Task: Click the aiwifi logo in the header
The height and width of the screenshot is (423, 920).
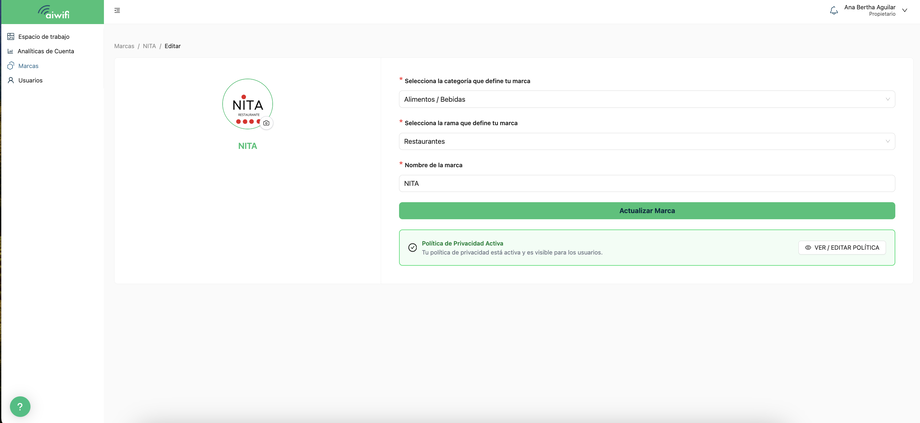Action: tap(53, 12)
